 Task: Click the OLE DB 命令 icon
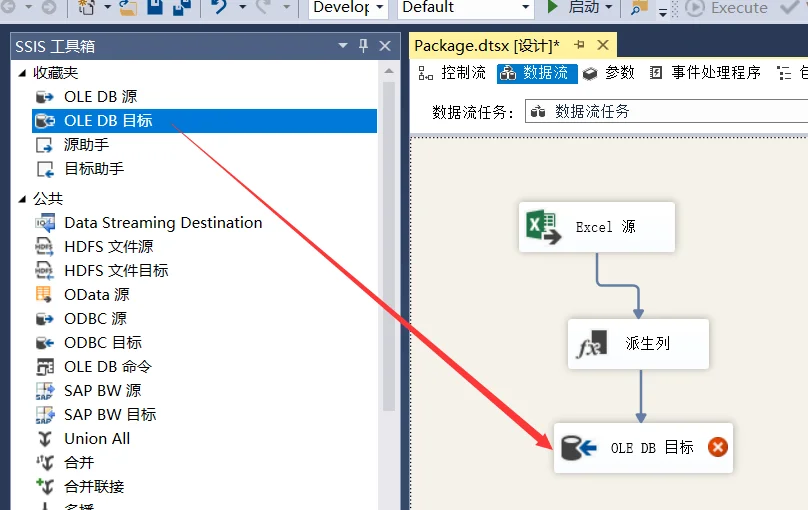45,367
